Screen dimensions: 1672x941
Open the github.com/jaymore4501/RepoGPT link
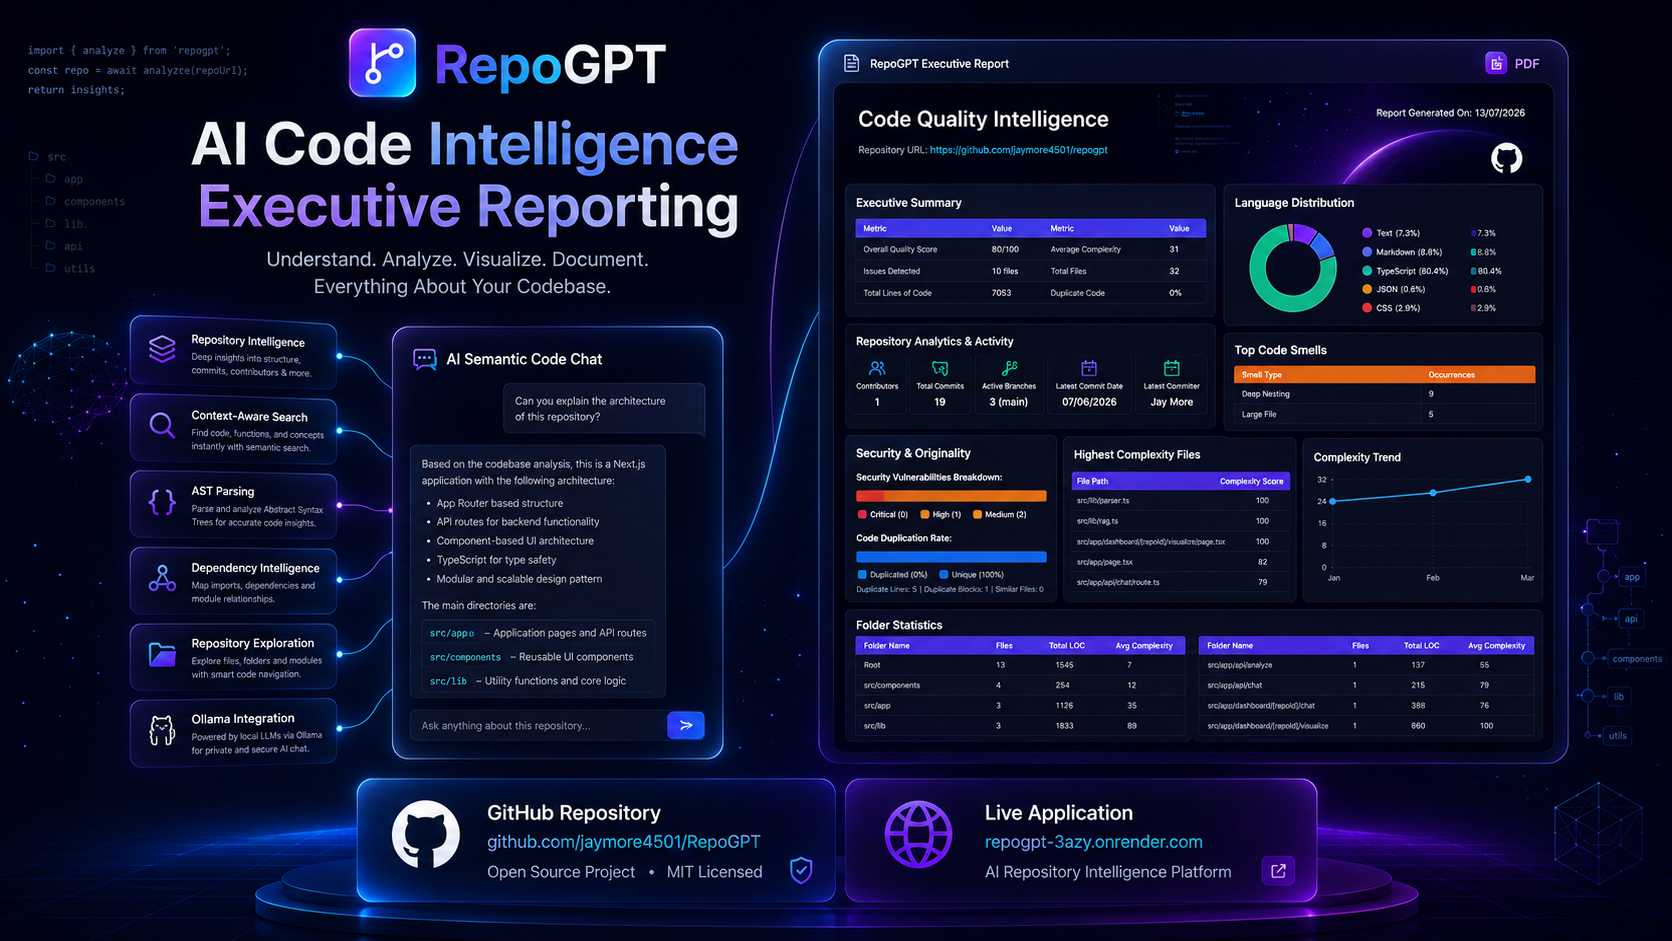pos(623,842)
